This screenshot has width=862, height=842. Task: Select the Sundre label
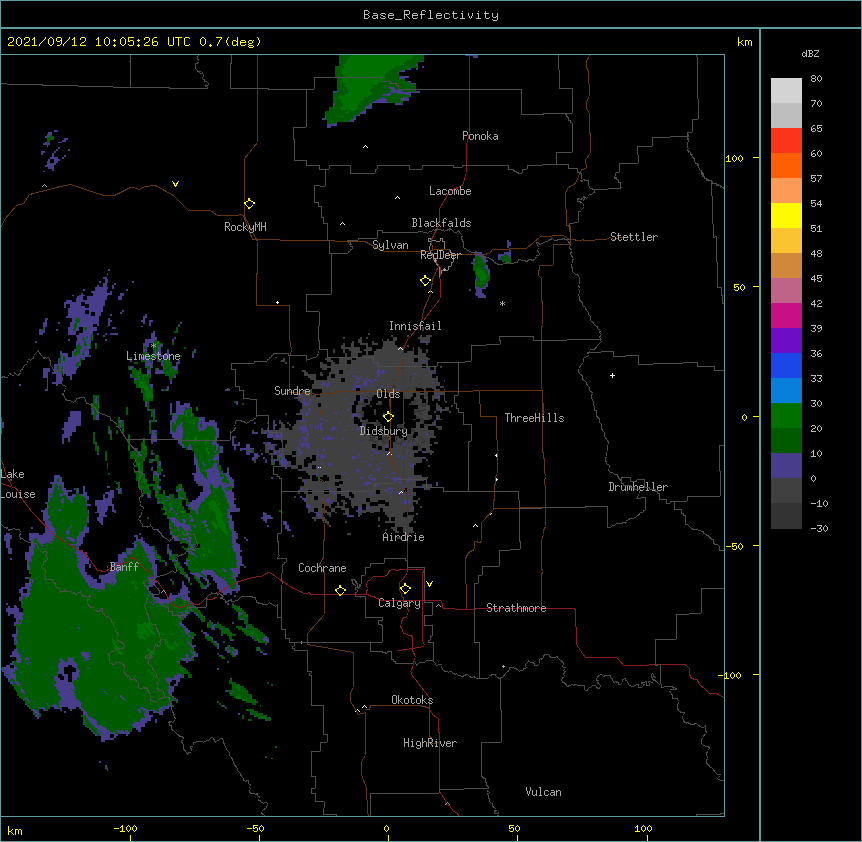(x=292, y=391)
